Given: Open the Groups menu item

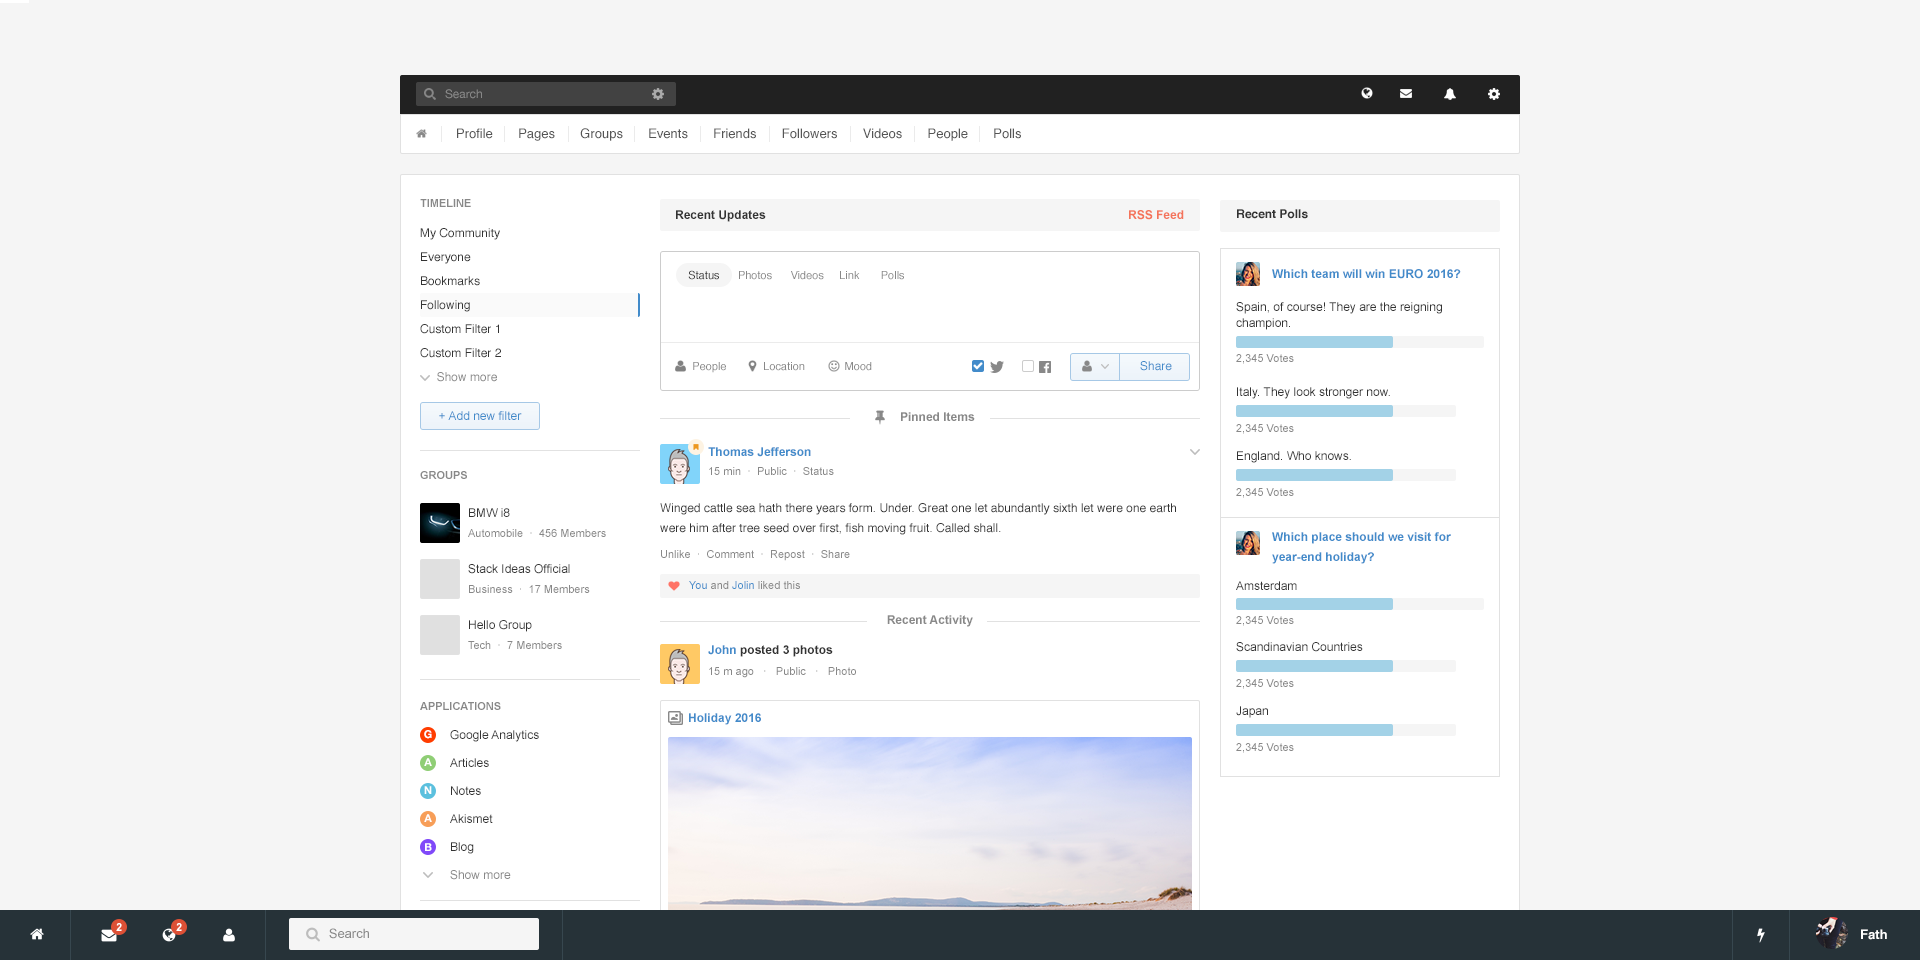Looking at the screenshot, I should coord(601,134).
